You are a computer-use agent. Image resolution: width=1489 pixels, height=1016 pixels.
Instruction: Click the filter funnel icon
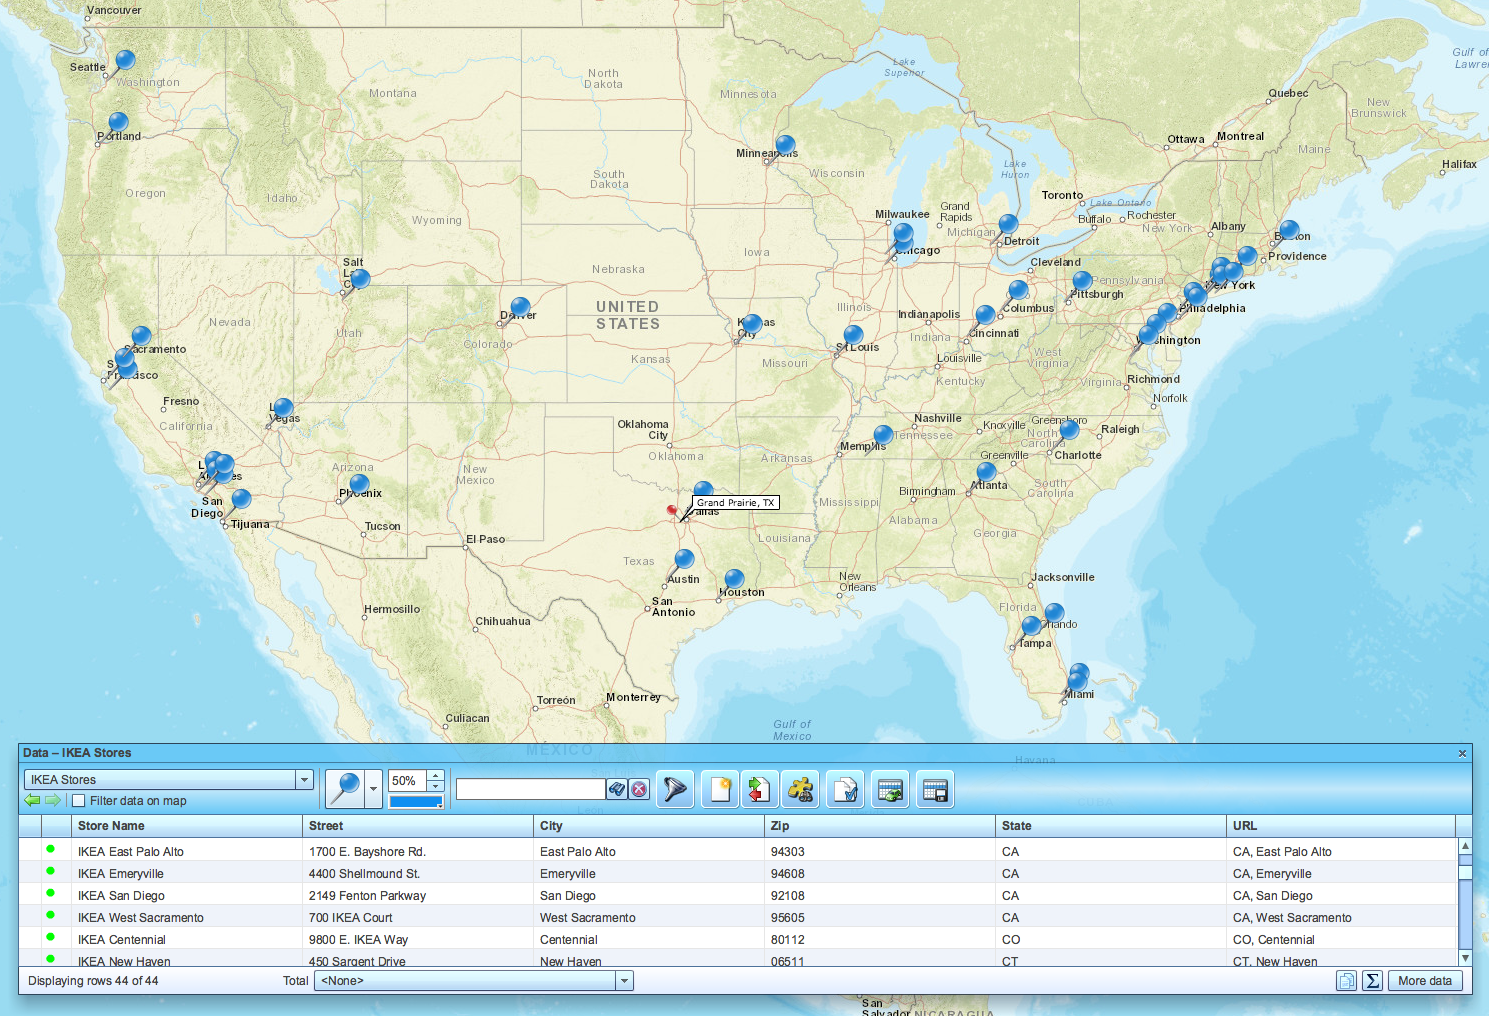tap(675, 790)
